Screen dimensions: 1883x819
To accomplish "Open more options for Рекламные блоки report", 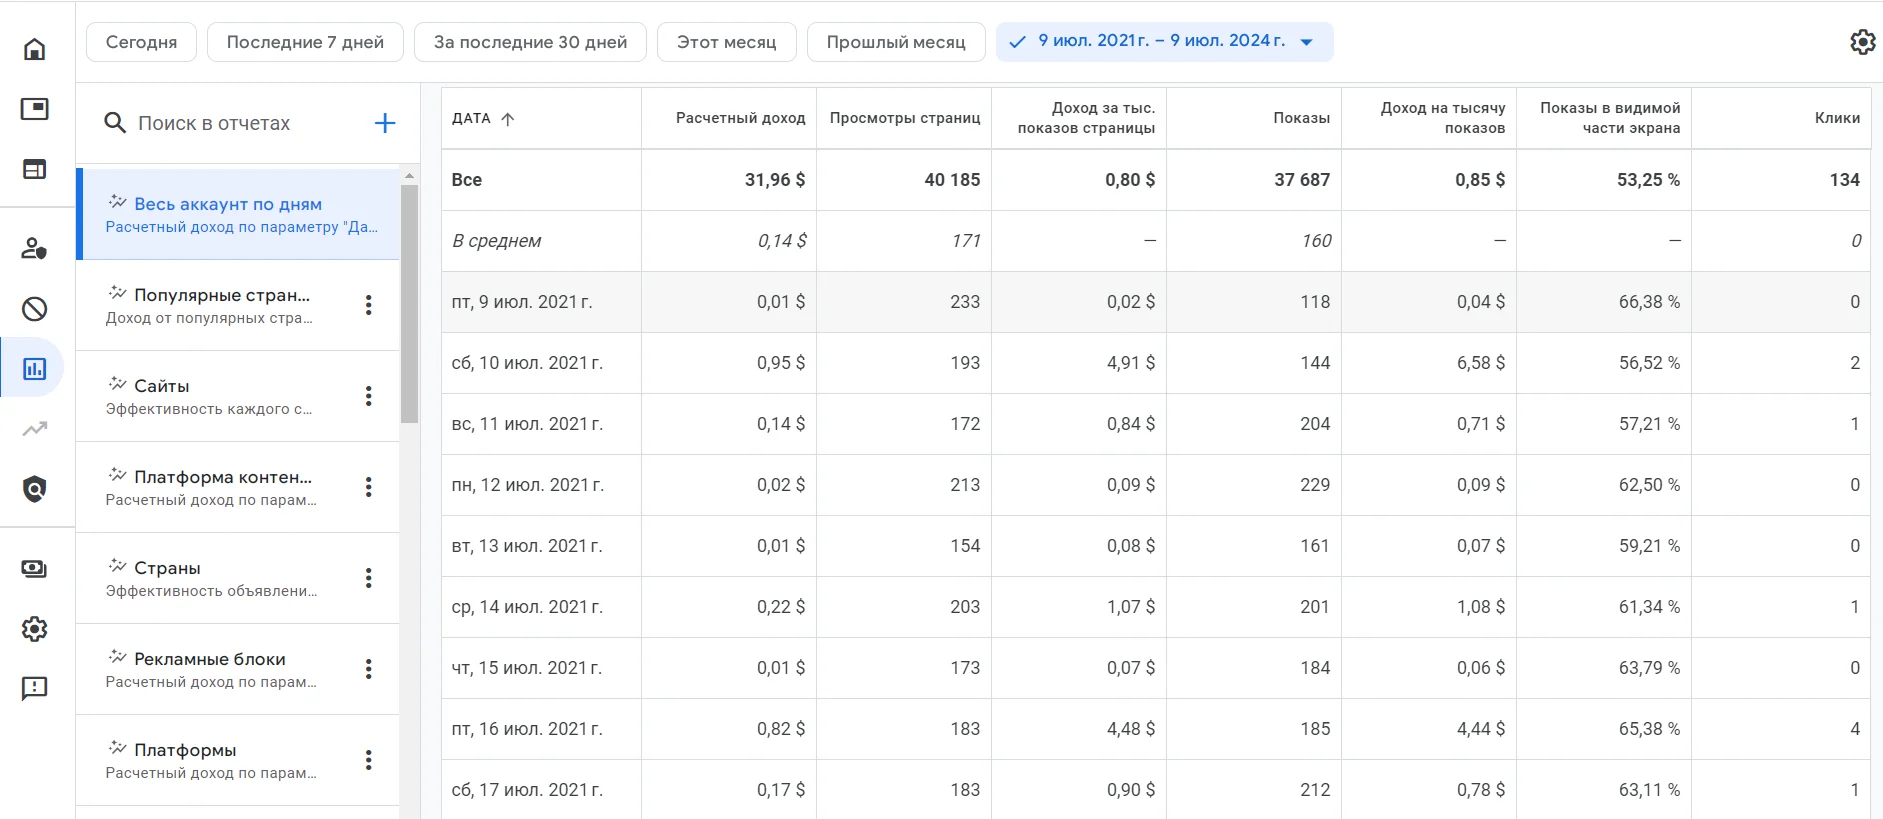I will point(369,669).
